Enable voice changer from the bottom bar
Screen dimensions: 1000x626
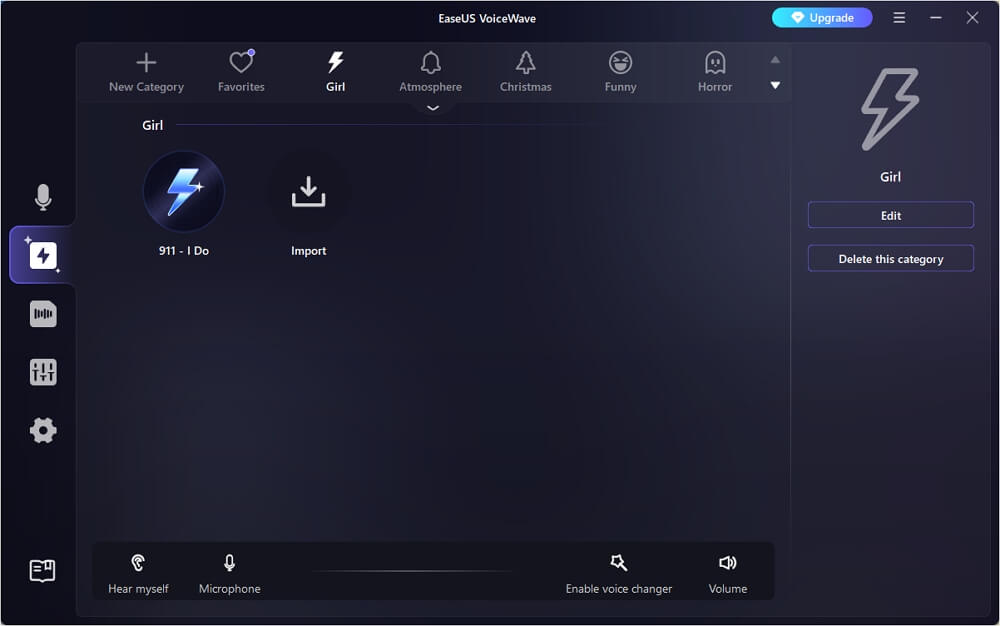(618, 572)
